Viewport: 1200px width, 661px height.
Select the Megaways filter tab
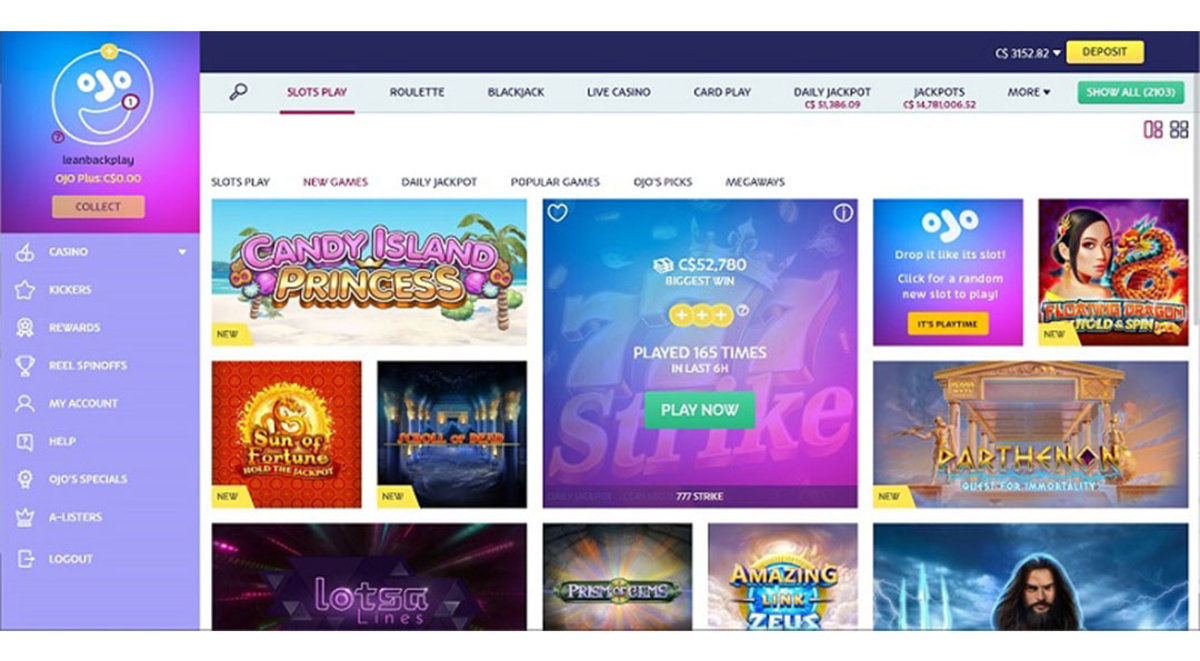(755, 182)
